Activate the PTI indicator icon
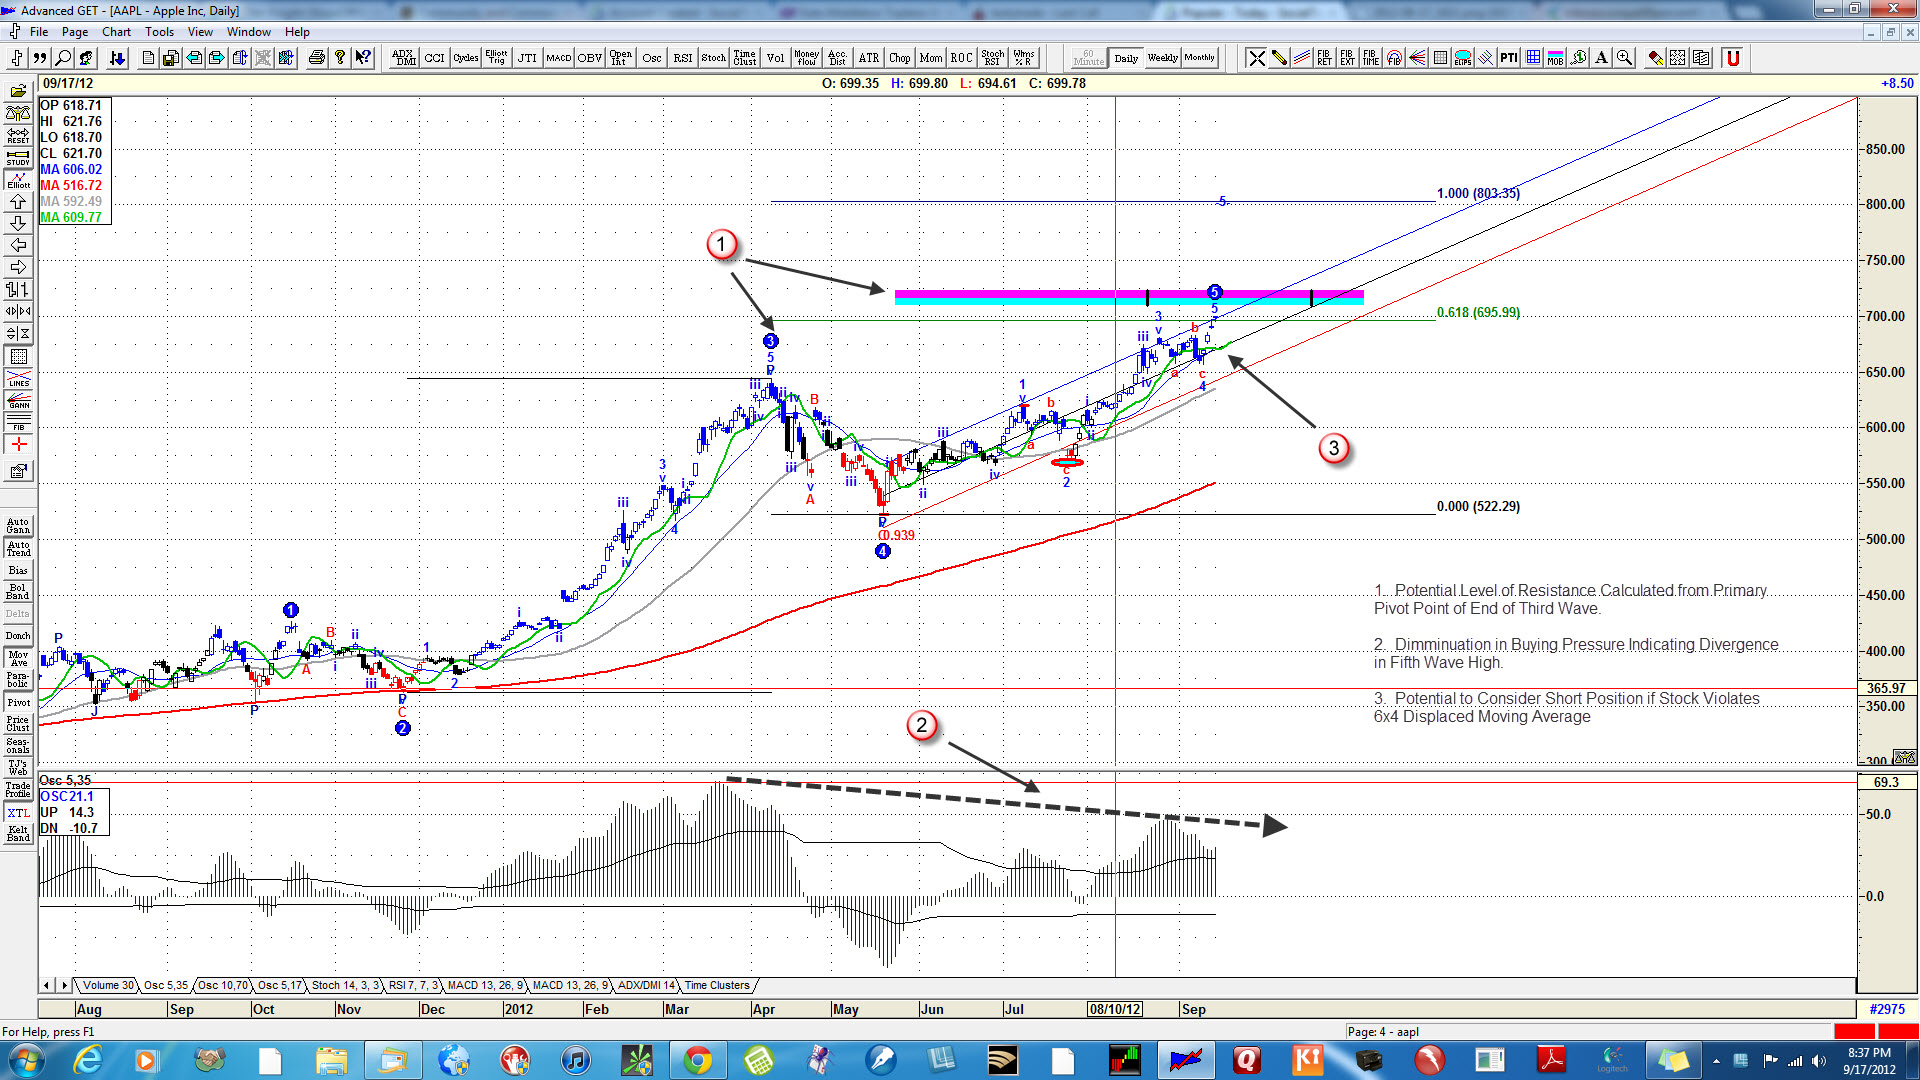This screenshot has height=1080, width=1920. click(1508, 58)
